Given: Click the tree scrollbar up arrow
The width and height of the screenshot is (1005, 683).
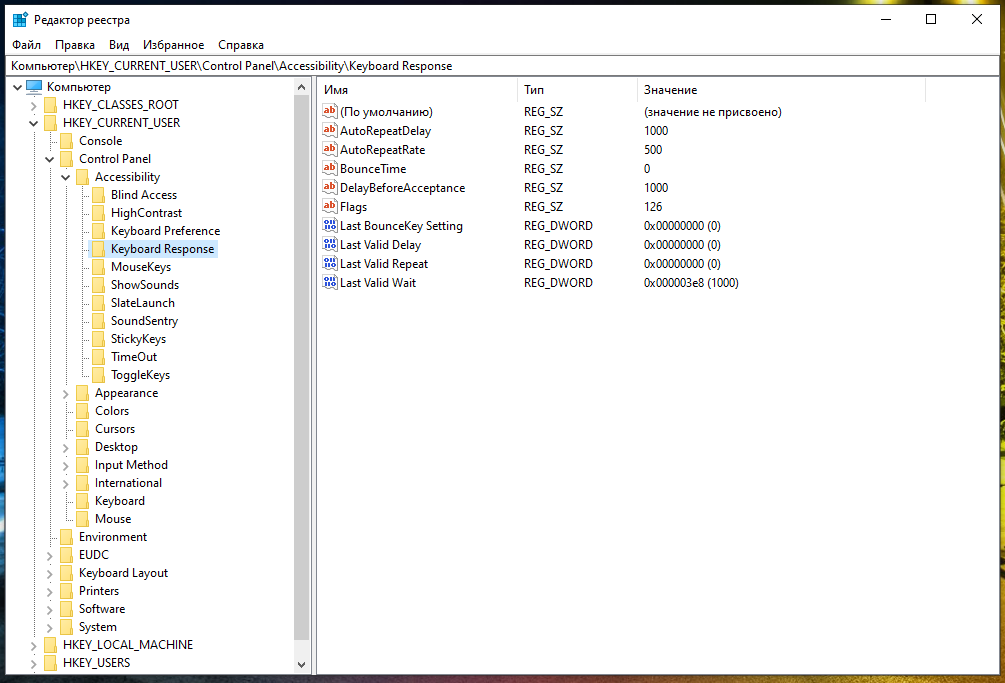Looking at the screenshot, I should [302, 86].
